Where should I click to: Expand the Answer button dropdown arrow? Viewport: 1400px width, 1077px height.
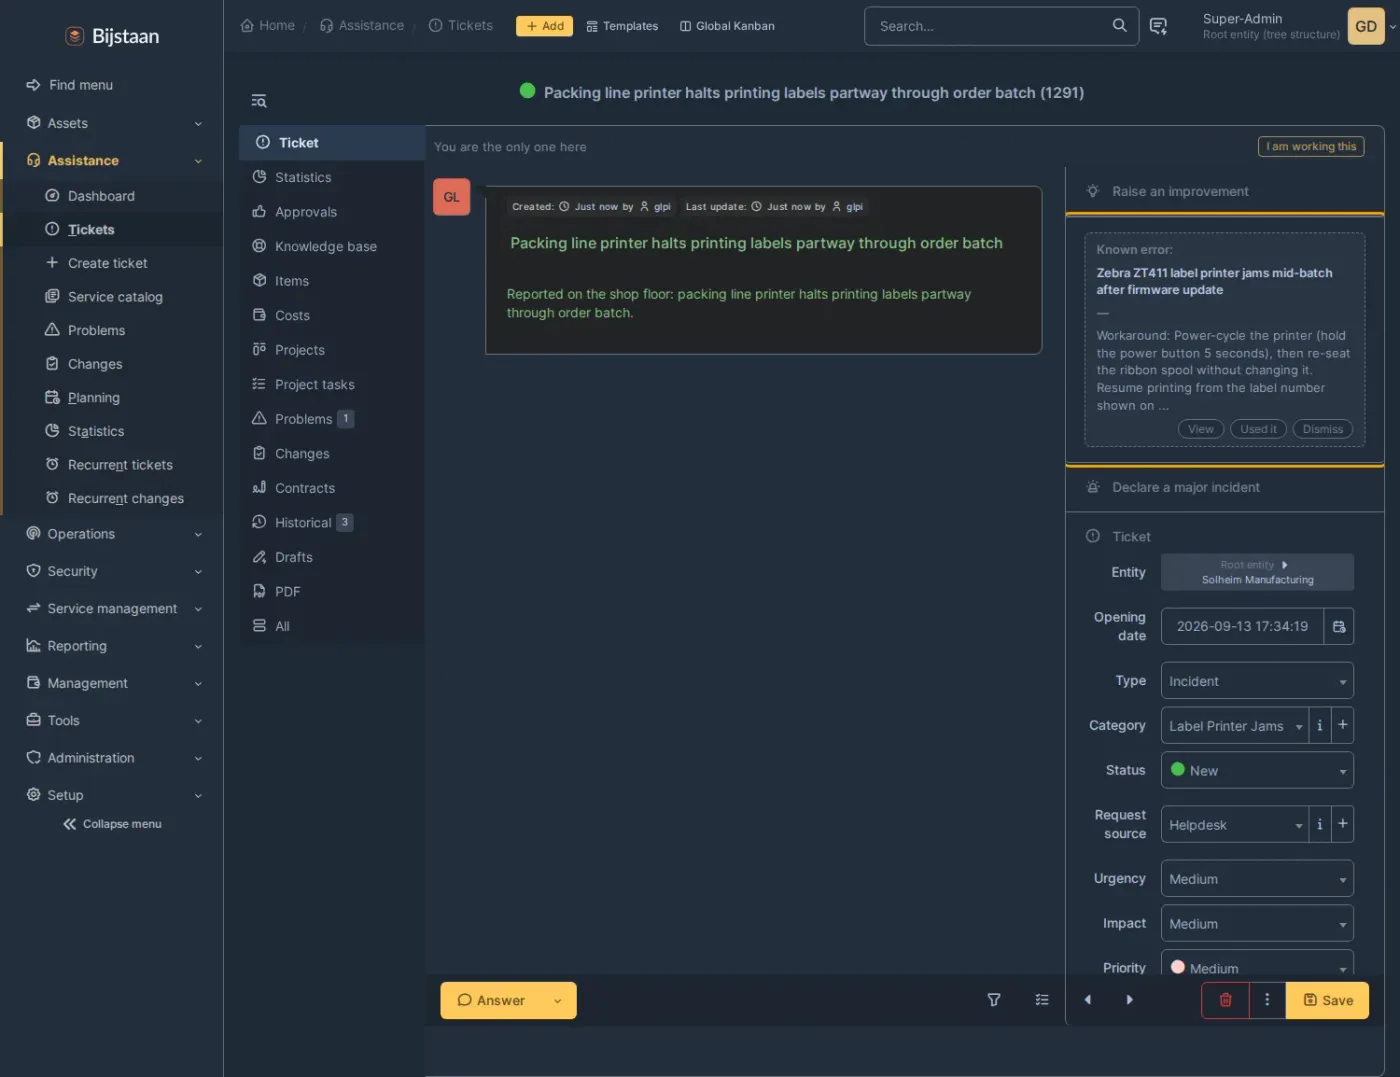click(558, 1000)
